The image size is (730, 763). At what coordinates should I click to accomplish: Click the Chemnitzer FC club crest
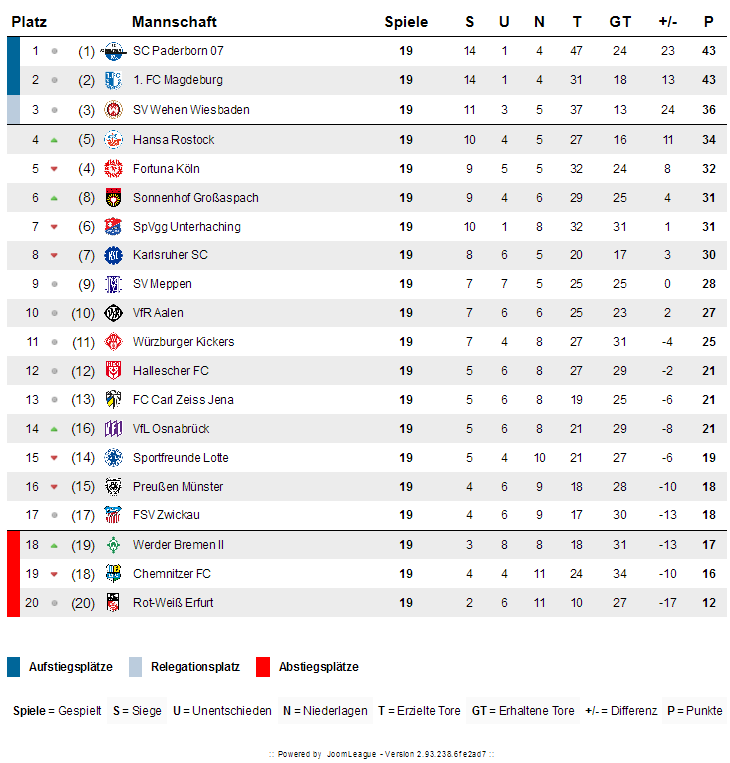tap(113, 574)
